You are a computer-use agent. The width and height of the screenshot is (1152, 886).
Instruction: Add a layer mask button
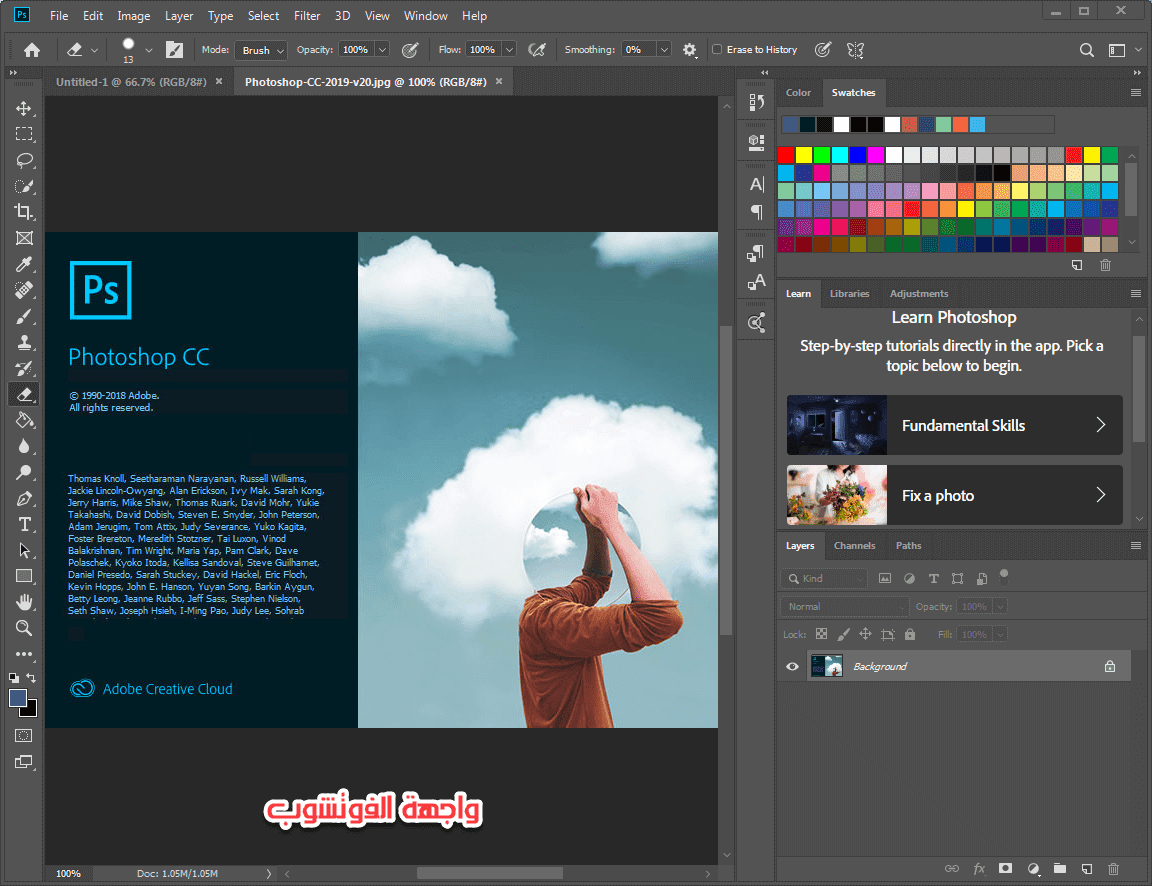[1006, 868]
